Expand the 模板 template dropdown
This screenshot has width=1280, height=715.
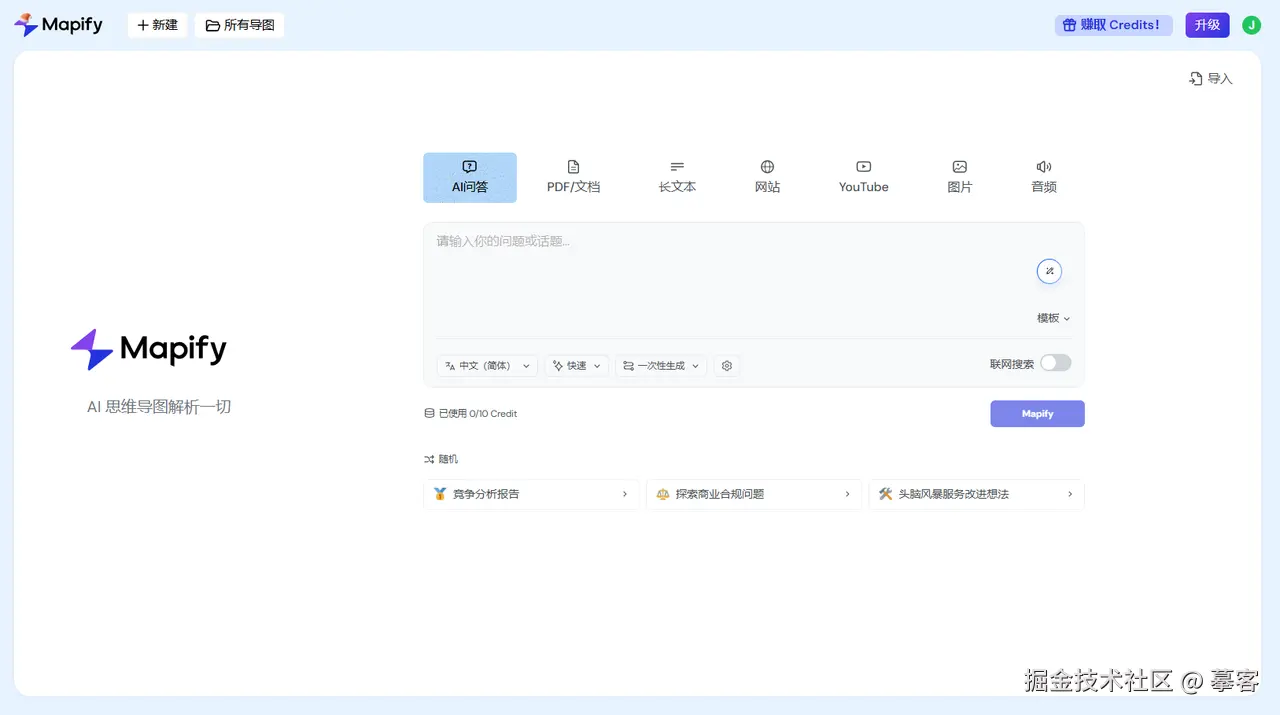(1054, 318)
